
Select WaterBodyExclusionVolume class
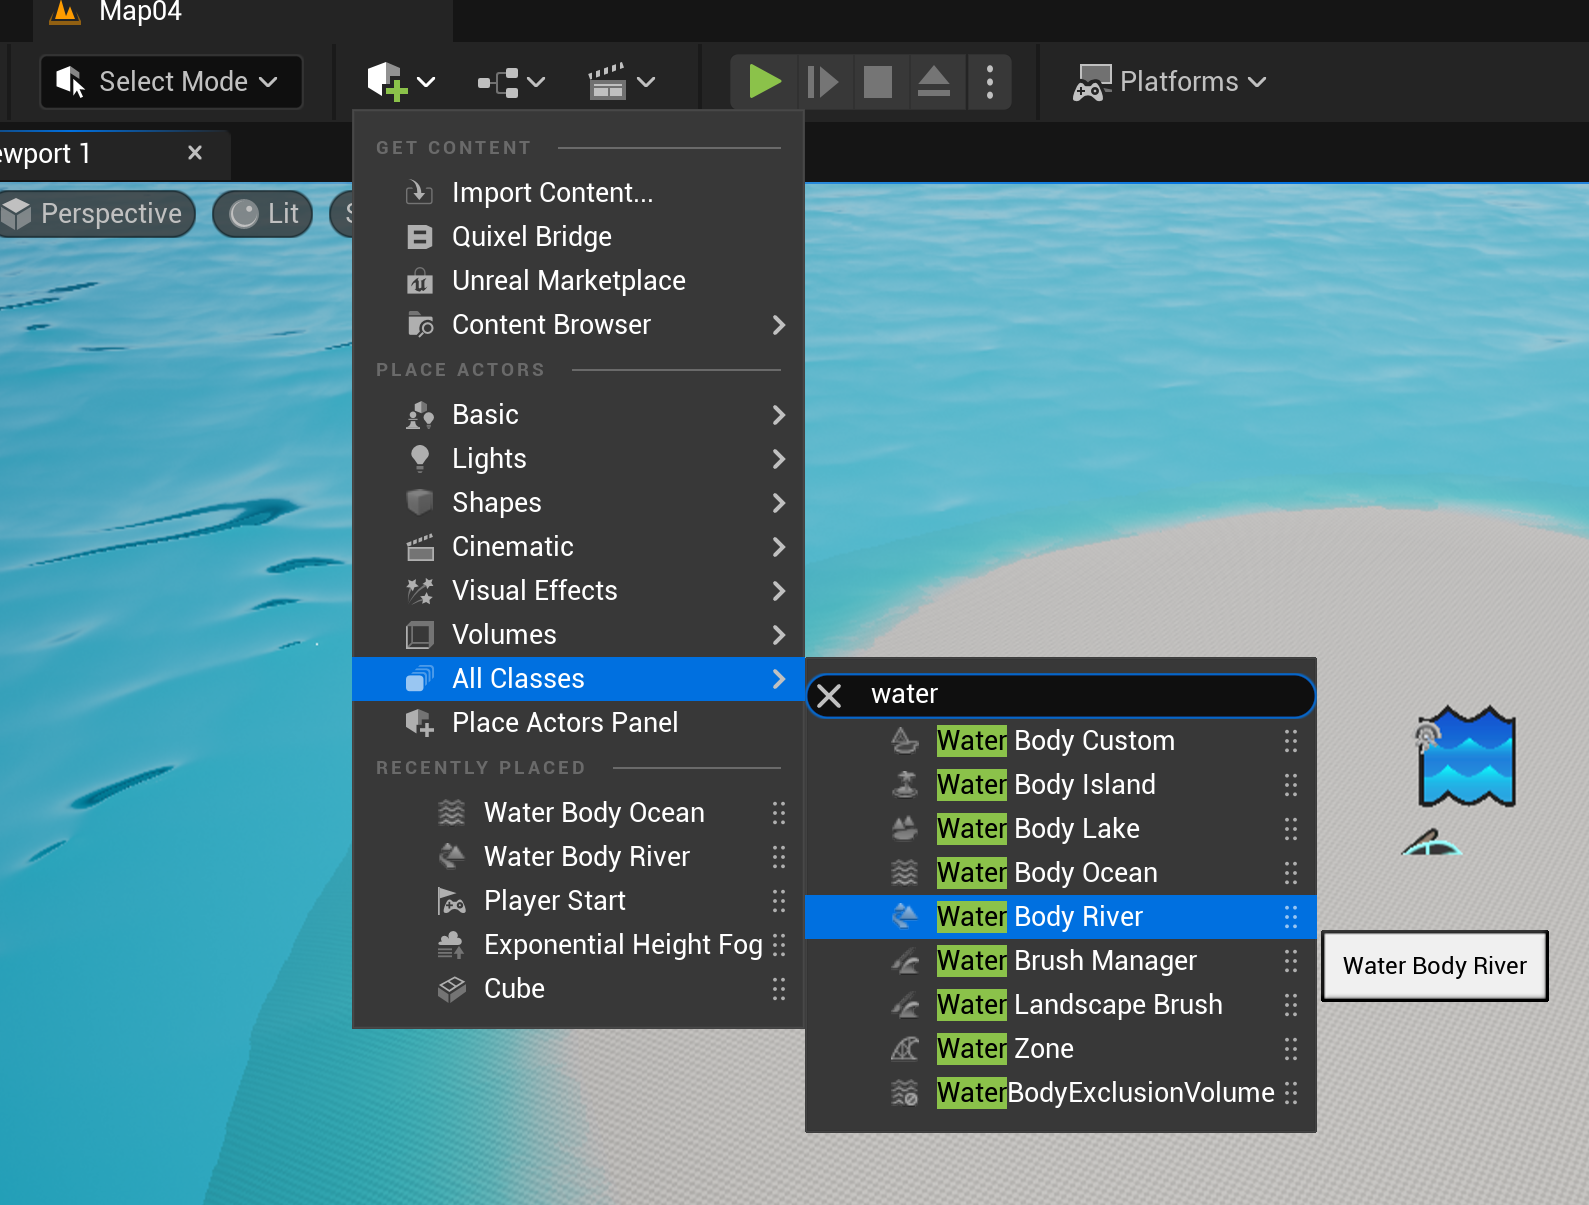[1060, 1092]
